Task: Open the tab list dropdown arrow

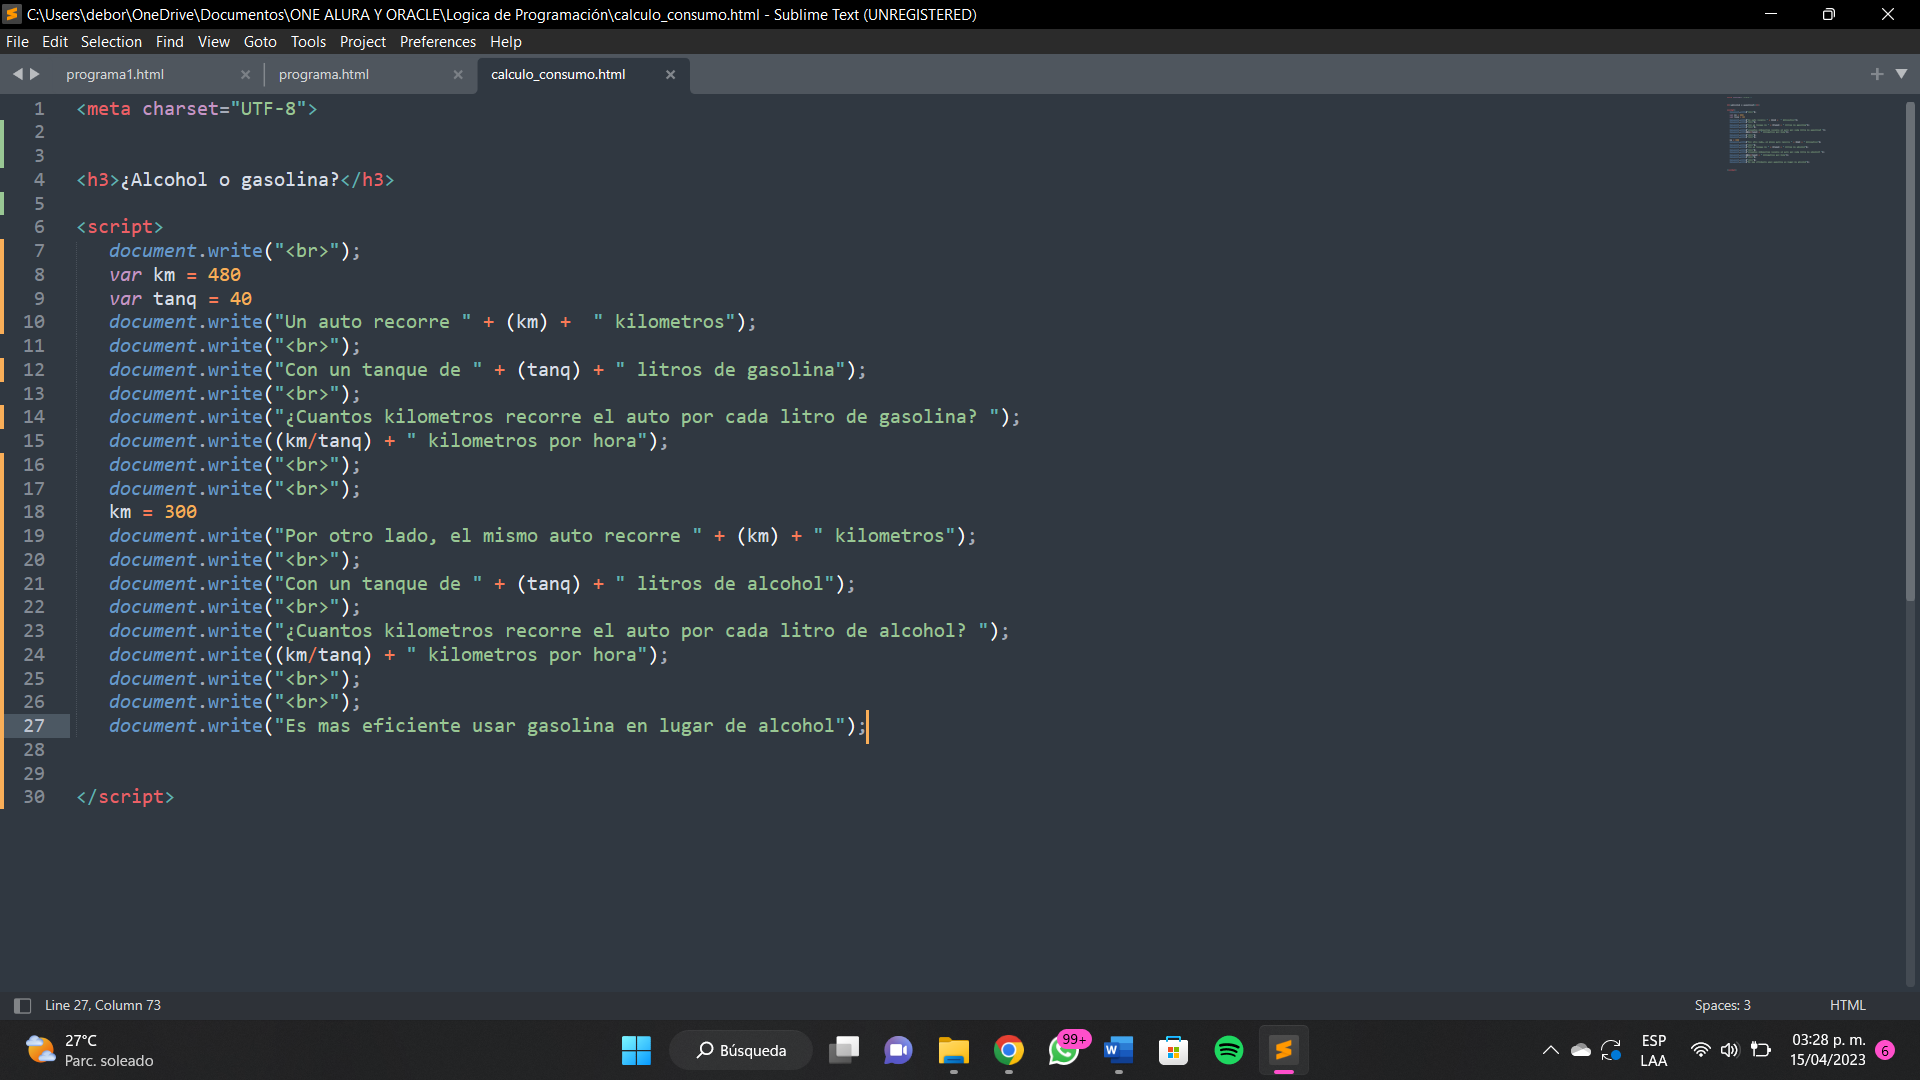Action: click(x=1901, y=74)
